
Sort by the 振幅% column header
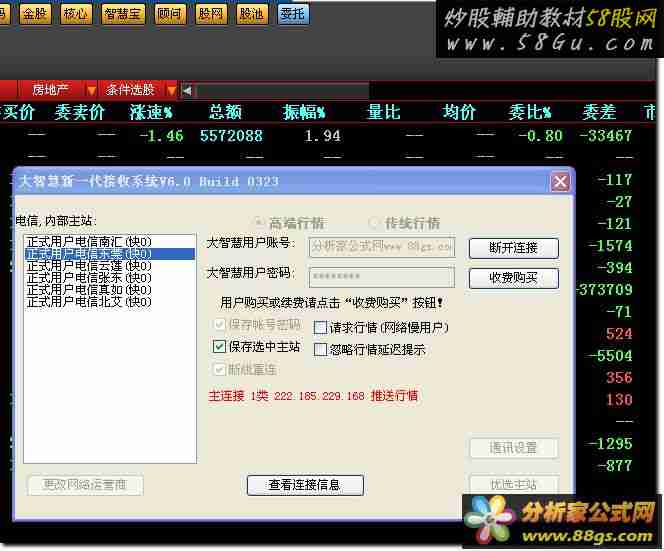[304, 112]
